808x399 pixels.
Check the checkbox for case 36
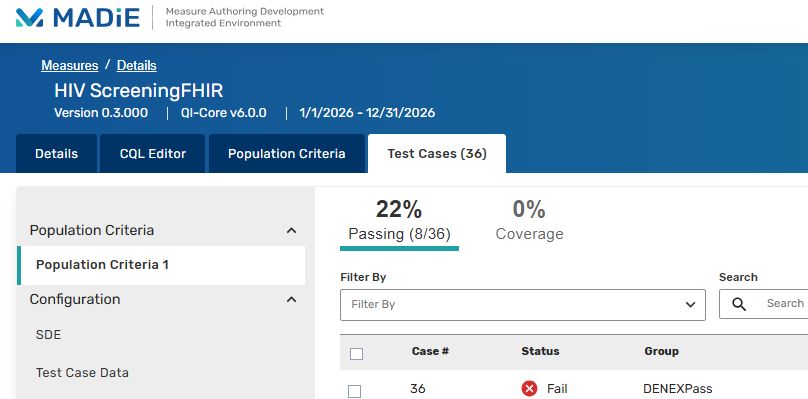point(355,391)
